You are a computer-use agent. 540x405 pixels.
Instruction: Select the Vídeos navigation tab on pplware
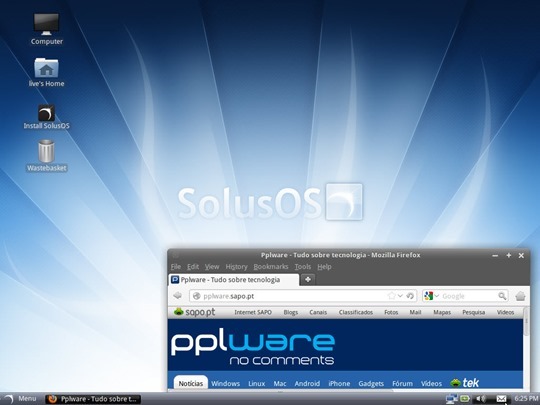coord(431,383)
